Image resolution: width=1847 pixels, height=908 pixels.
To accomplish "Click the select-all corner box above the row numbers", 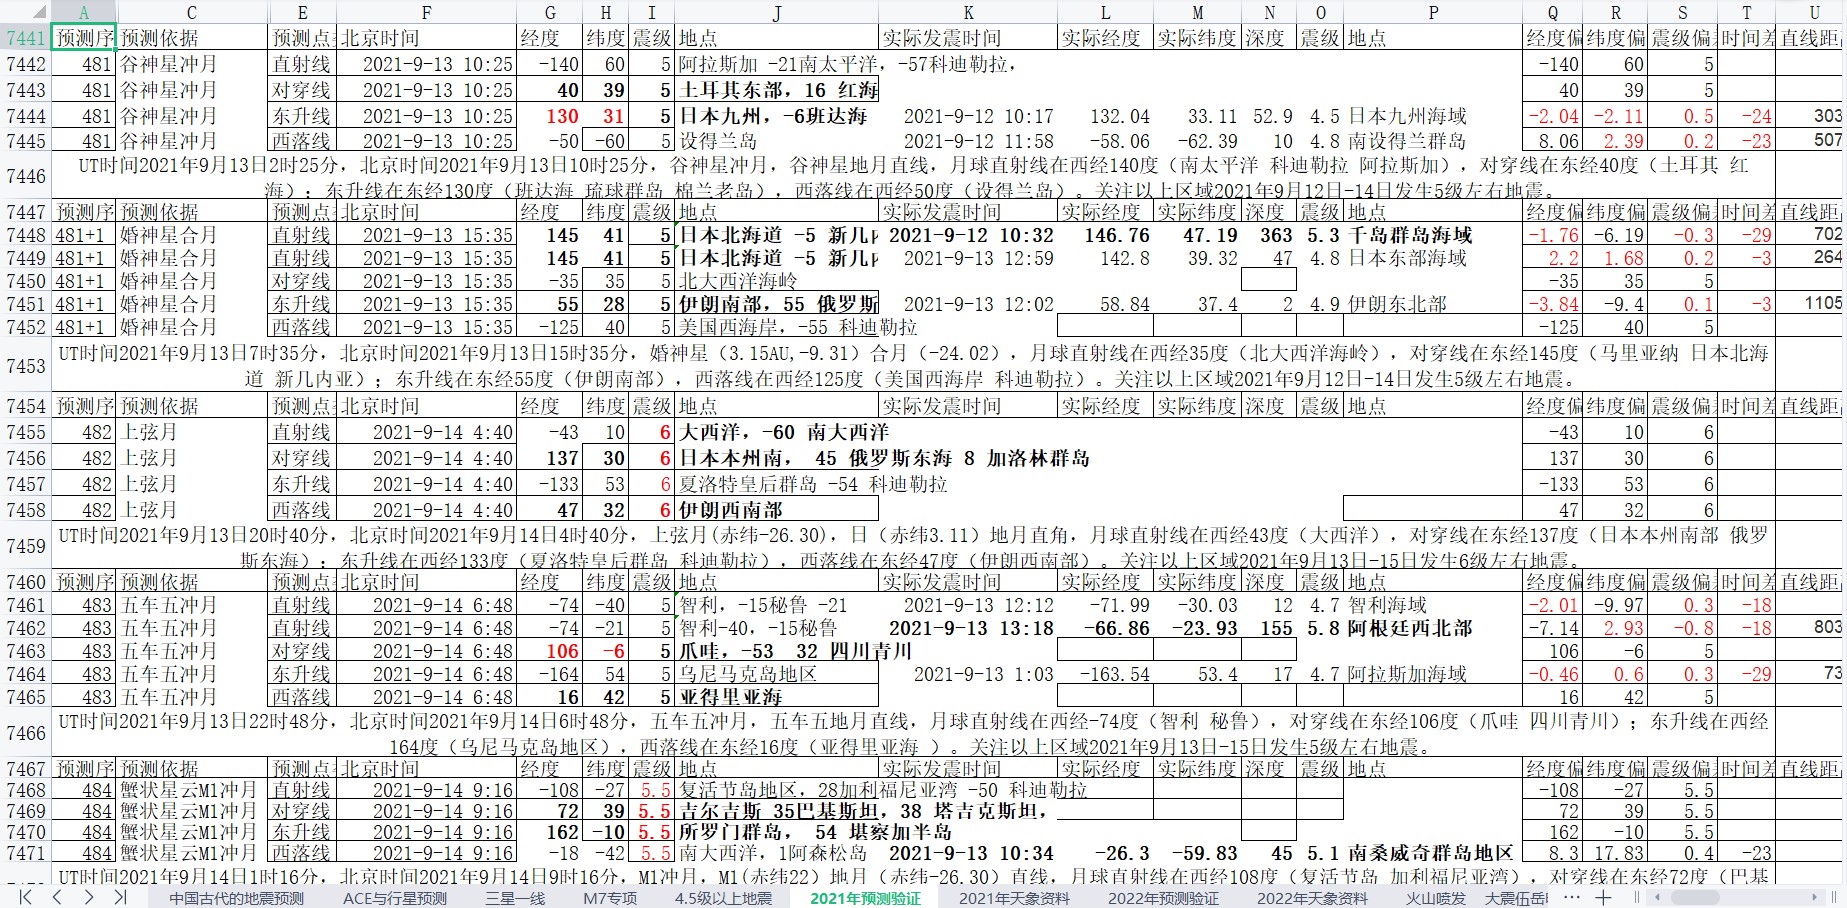I will (25, 12).
